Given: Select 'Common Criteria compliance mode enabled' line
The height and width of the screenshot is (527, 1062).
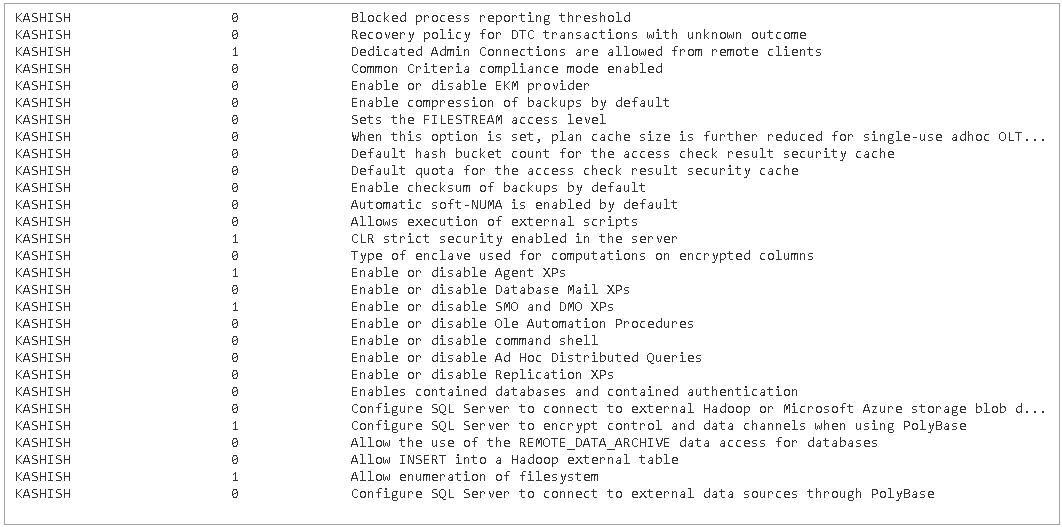Looking at the screenshot, I should pos(506,68).
